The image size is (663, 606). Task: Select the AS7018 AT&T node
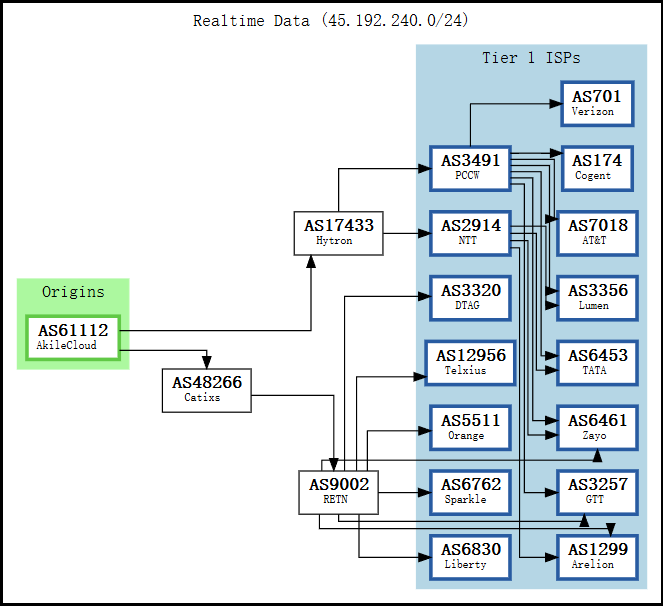[596, 233]
